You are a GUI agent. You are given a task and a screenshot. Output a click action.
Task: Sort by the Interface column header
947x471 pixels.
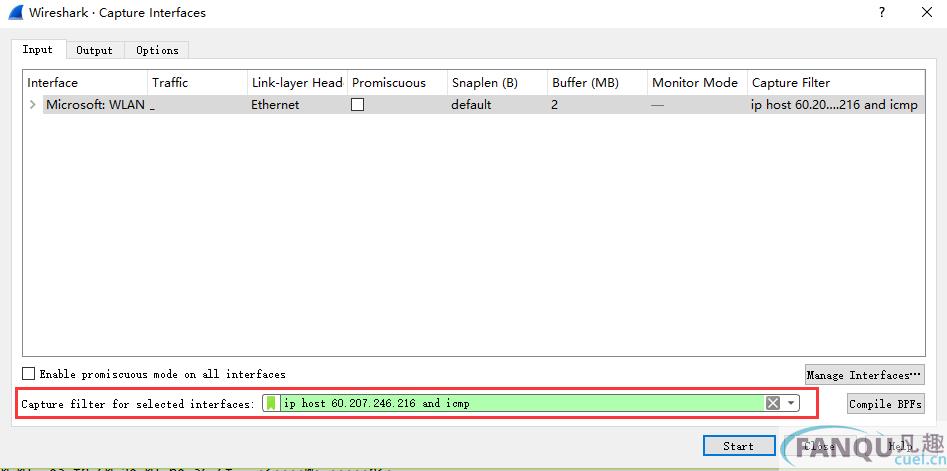(x=85, y=83)
